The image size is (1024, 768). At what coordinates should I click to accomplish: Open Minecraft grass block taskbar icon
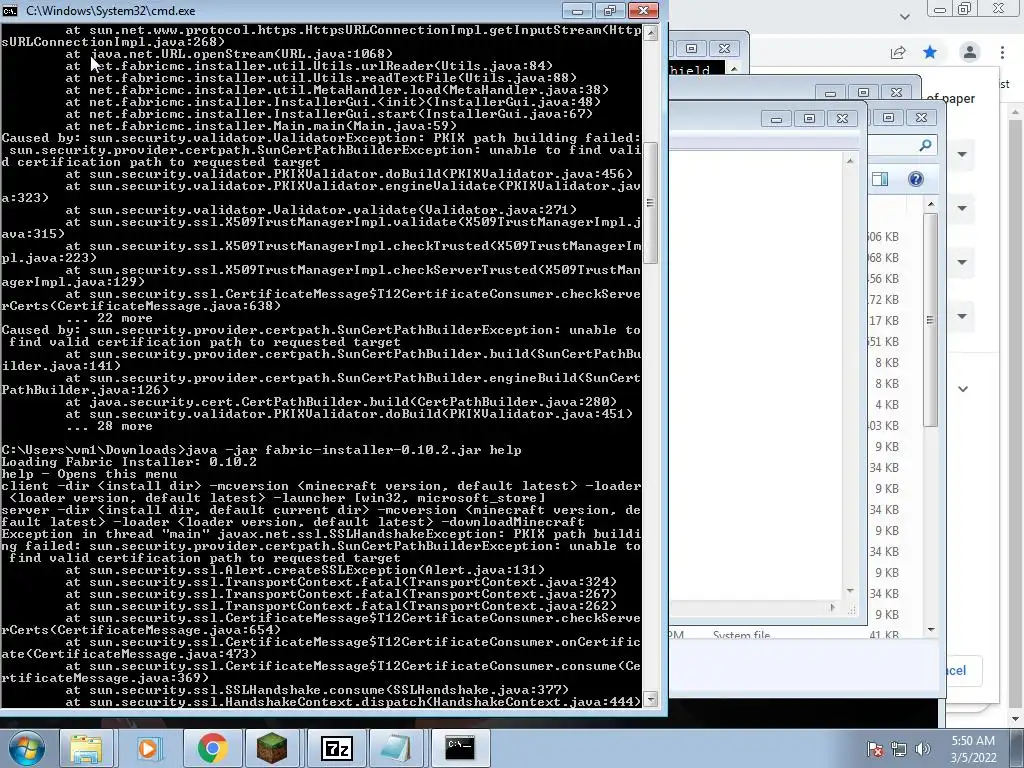[x=272, y=748]
